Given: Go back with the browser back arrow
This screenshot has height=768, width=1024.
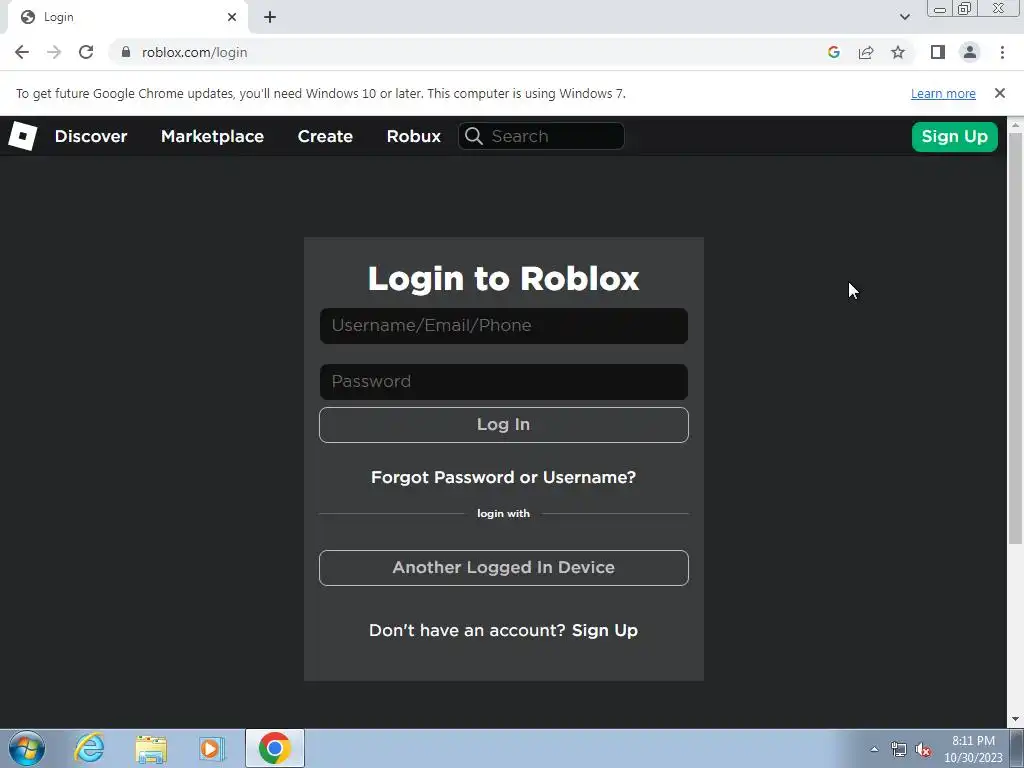Looking at the screenshot, I should click(x=22, y=52).
